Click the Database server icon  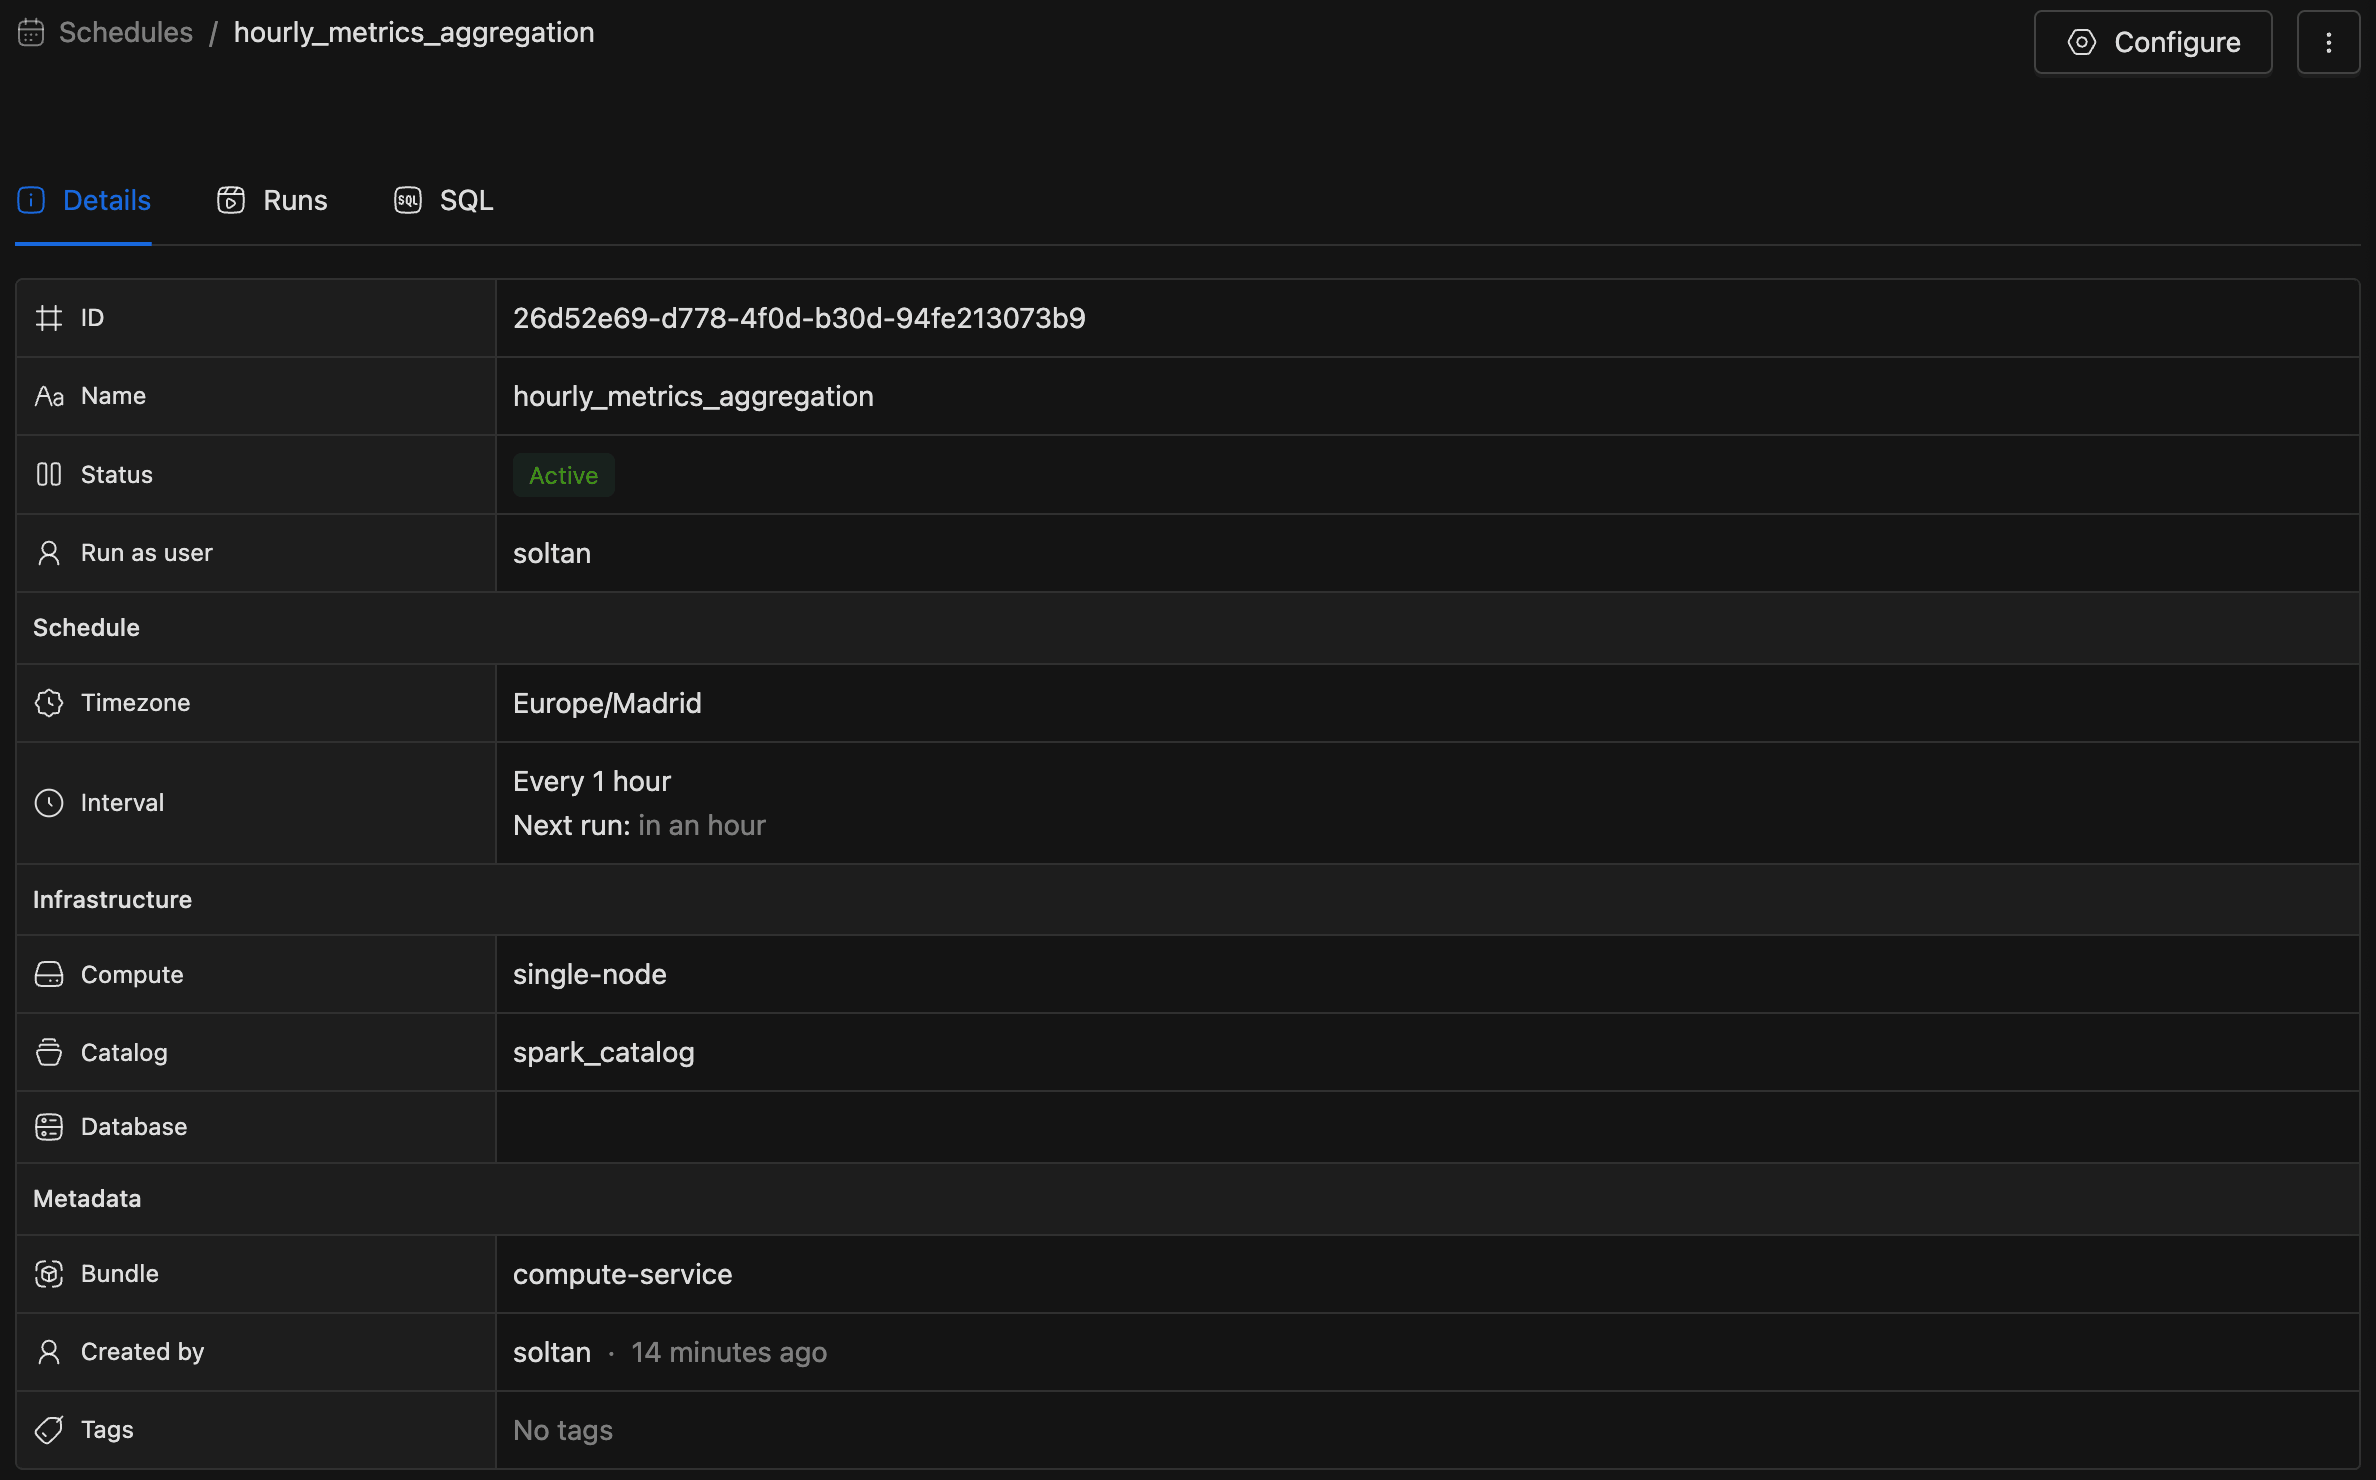pyautogui.click(x=49, y=1127)
